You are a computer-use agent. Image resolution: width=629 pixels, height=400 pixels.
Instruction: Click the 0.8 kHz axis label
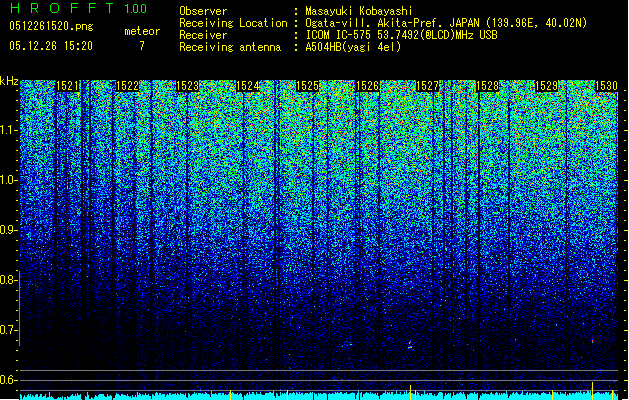(9, 280)
